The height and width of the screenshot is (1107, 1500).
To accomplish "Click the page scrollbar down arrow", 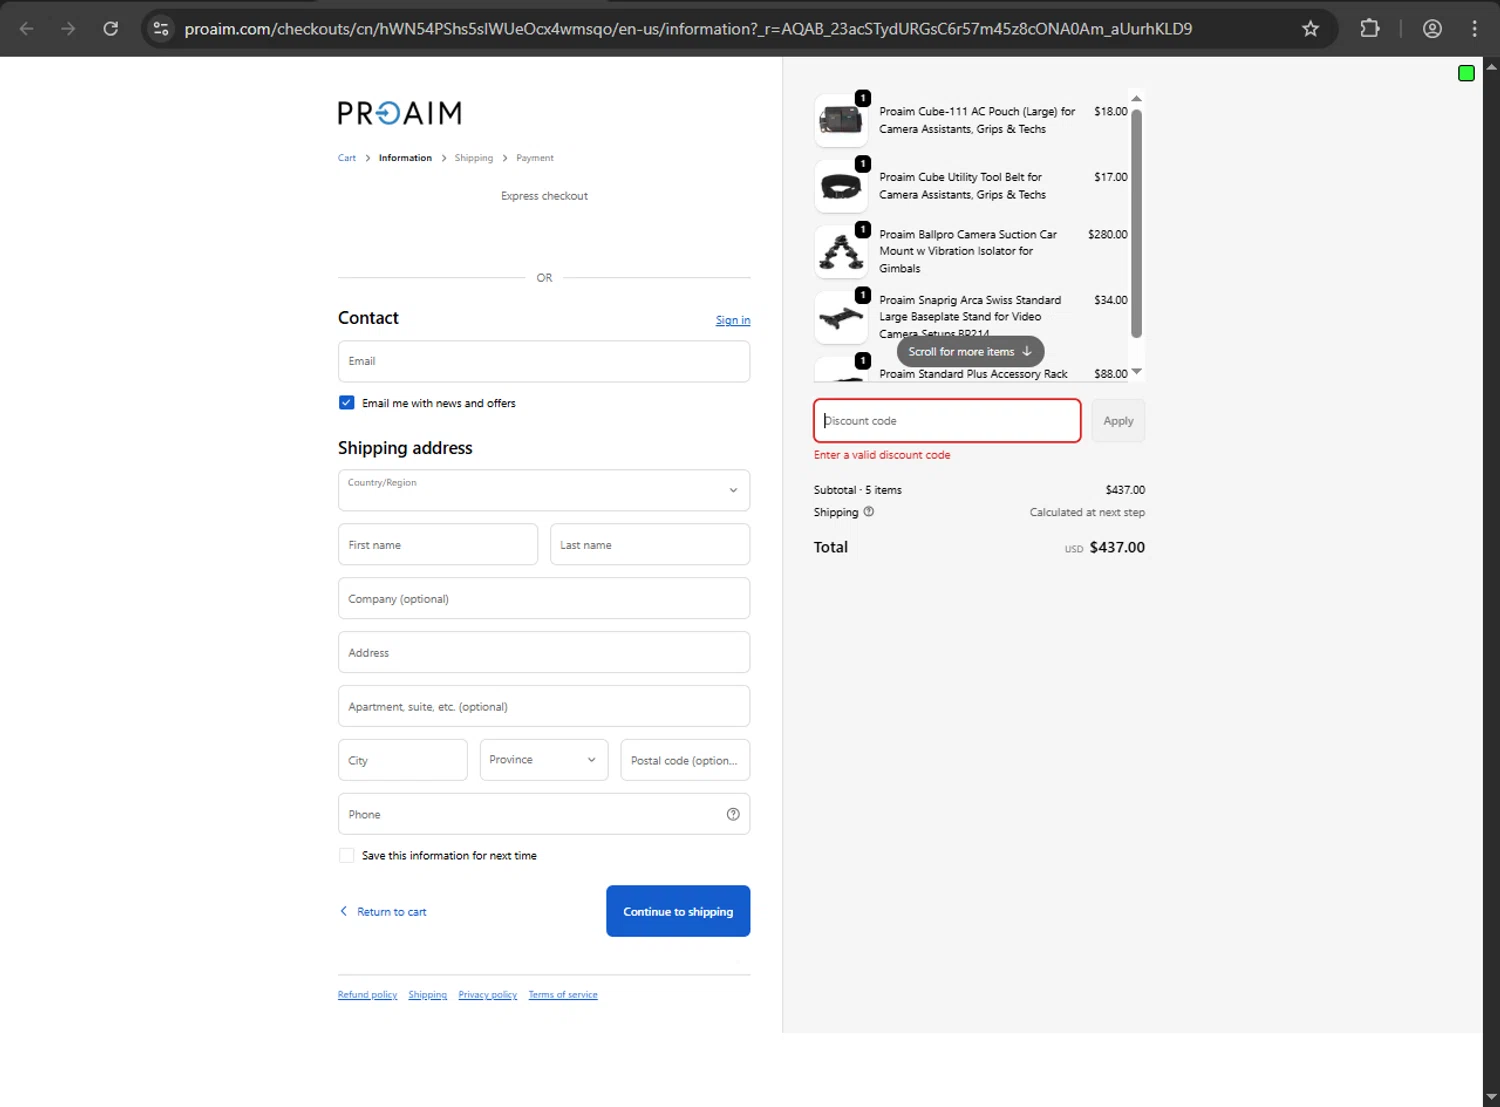I will click(1491, 1098).
